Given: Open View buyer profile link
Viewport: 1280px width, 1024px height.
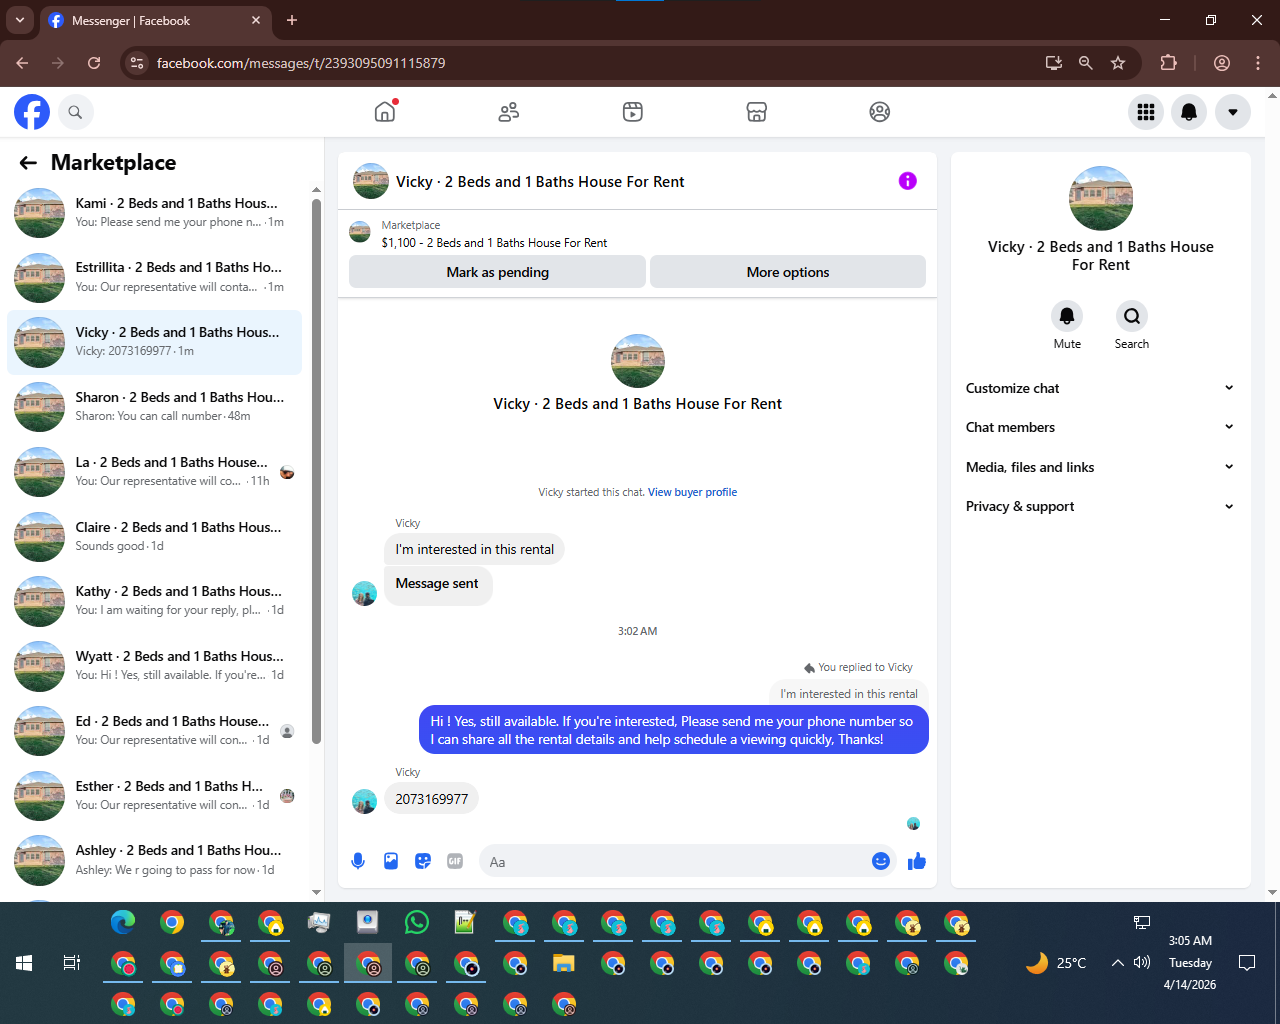Looking at the screenshot, I should [x=692, y=492].
